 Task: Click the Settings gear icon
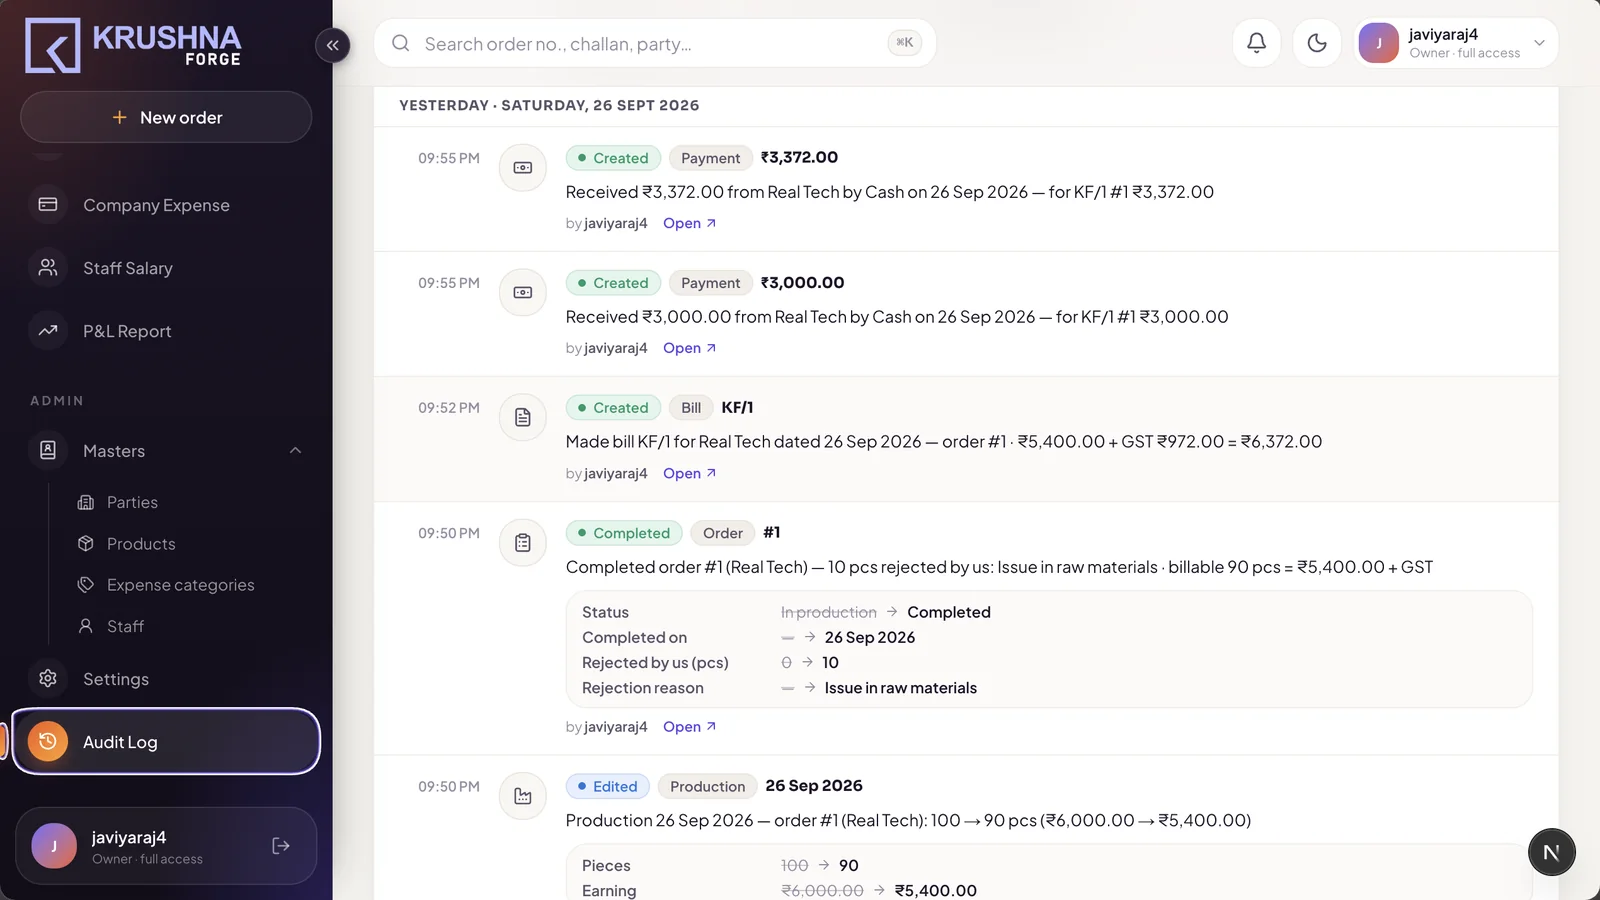click(x=48, y=678)
